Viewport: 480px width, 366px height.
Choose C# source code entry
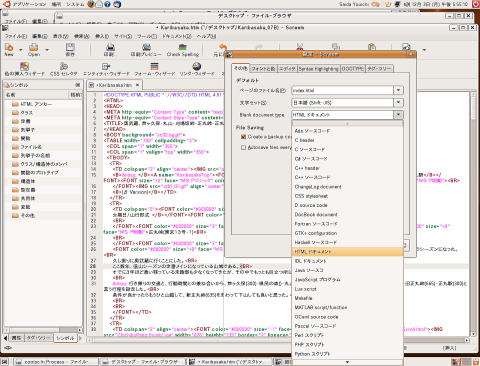tap(347, 159)
